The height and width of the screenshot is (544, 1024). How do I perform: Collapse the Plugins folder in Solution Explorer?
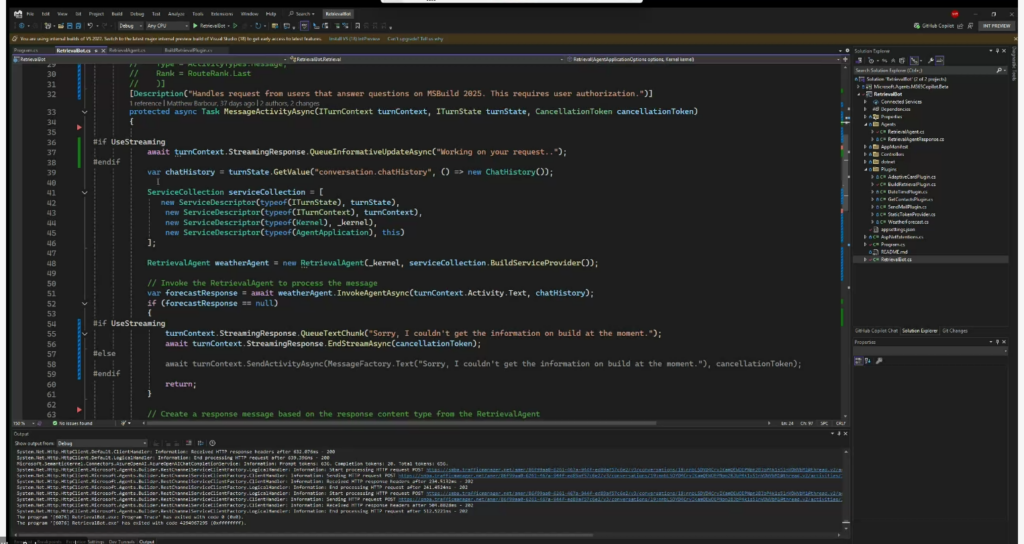(x=867, y=169)
